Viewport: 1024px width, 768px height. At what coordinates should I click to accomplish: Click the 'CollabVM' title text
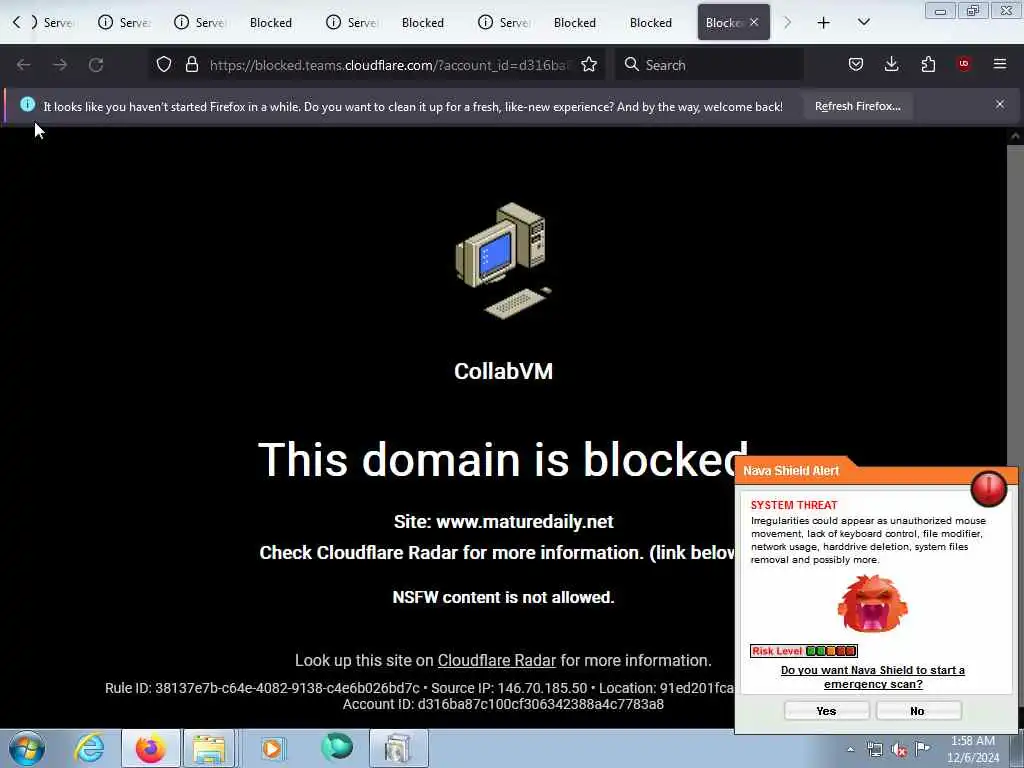504,371
